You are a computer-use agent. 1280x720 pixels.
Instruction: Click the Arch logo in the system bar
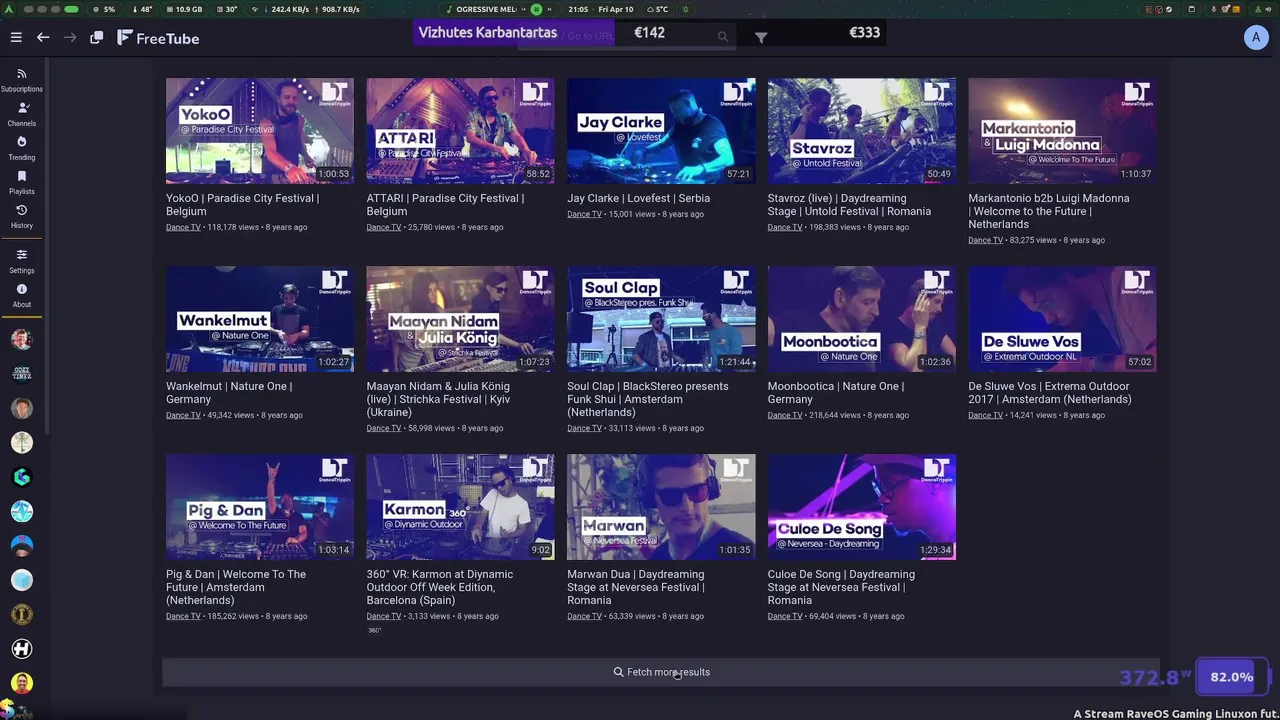point(9,9)
